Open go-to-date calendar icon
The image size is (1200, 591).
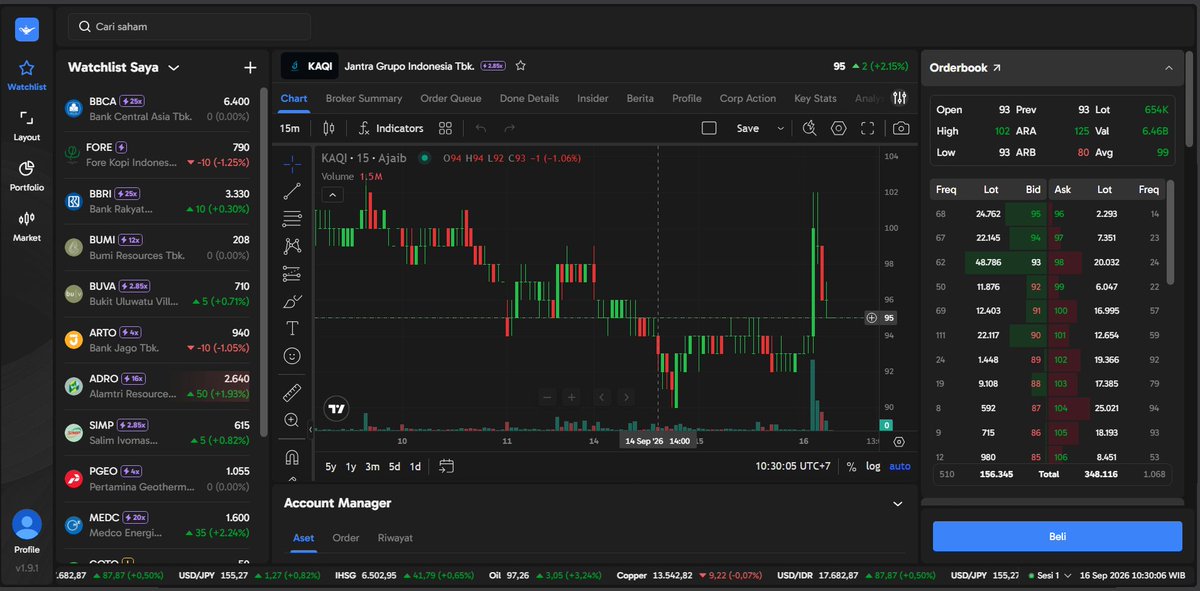(446, 466)
